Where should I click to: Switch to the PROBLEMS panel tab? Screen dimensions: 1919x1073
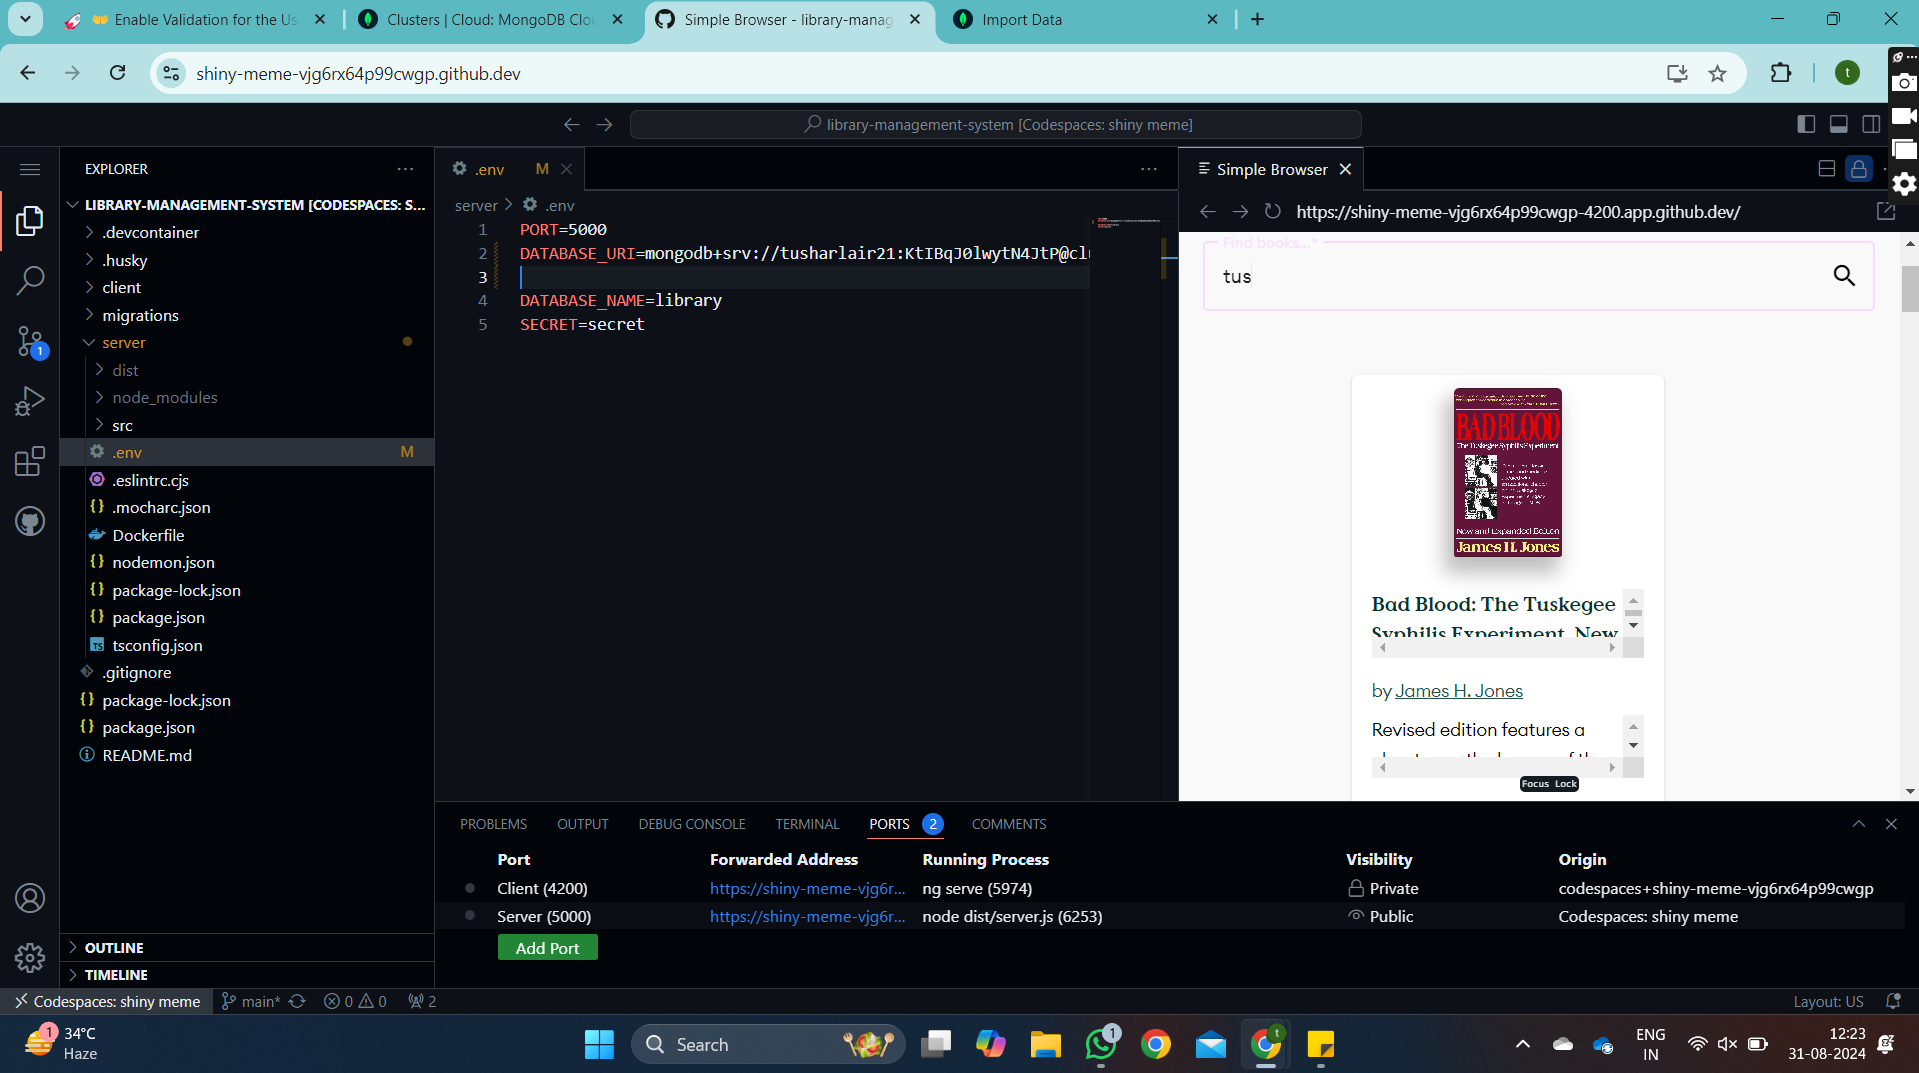coord(493,824)
